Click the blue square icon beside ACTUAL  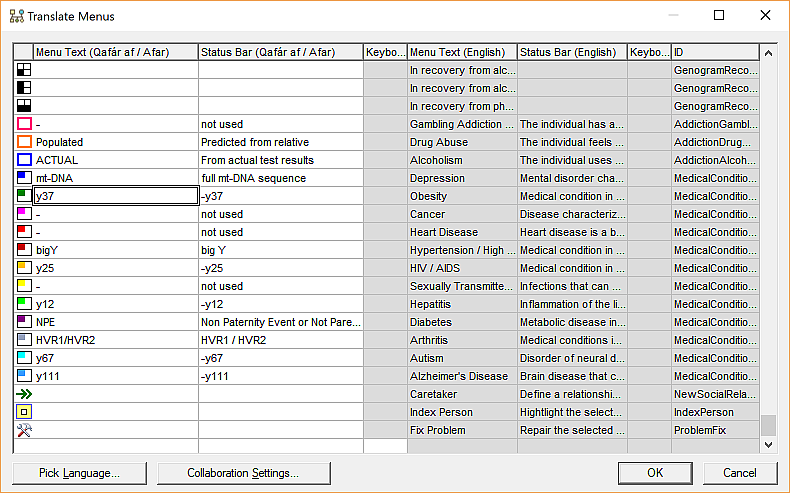tap(24, 160)
